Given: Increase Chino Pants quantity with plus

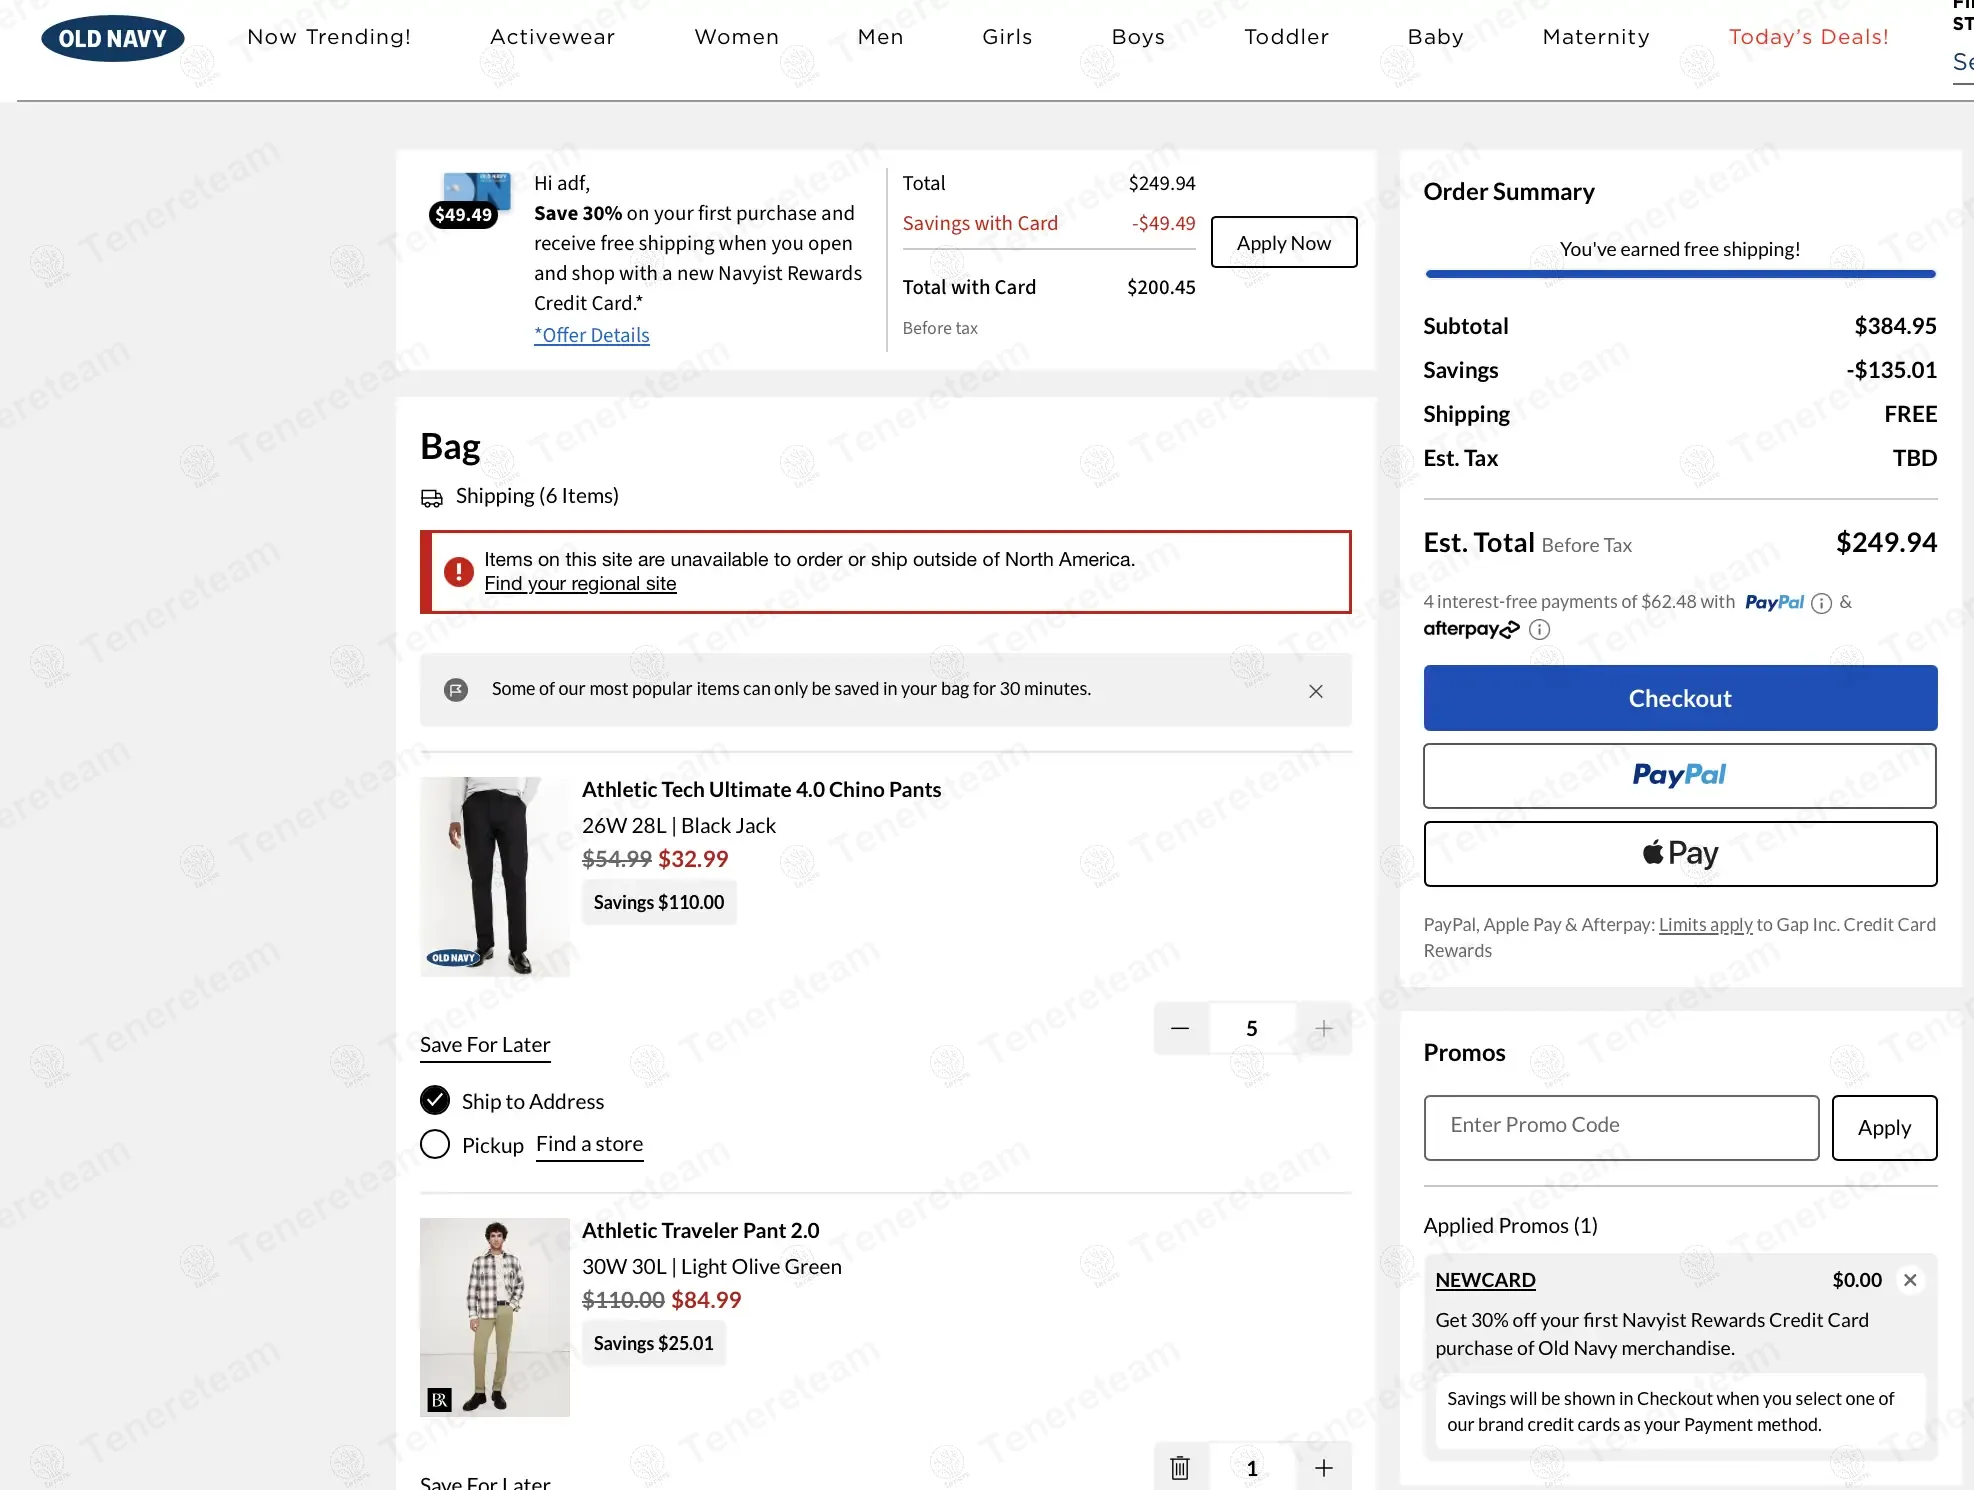Looking at the screenshot, I should pos(1323,1028).
